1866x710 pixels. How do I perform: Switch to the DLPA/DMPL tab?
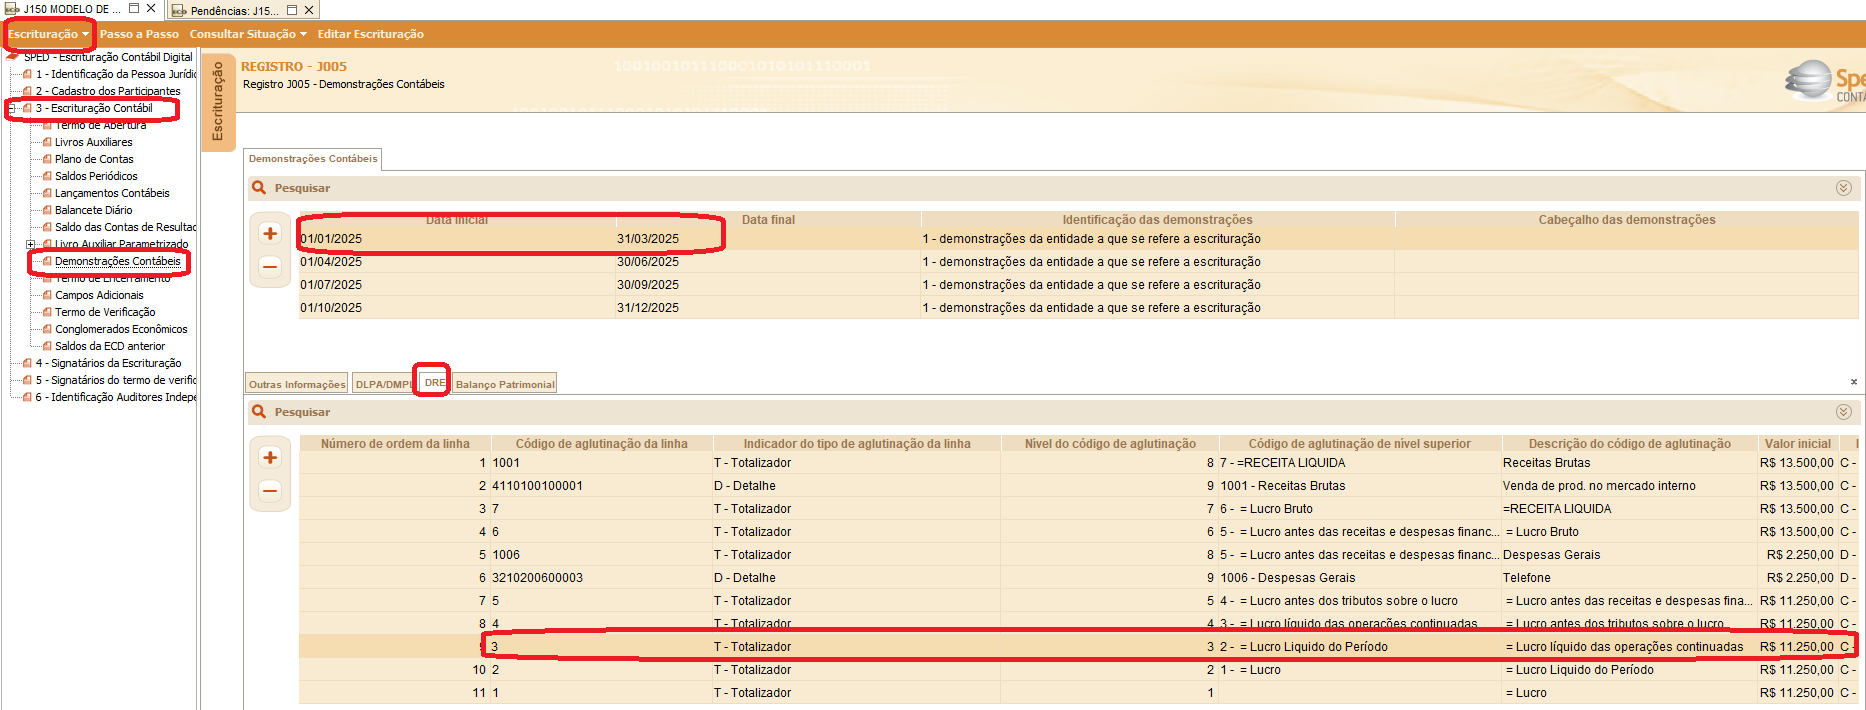(x=383, y=384)
